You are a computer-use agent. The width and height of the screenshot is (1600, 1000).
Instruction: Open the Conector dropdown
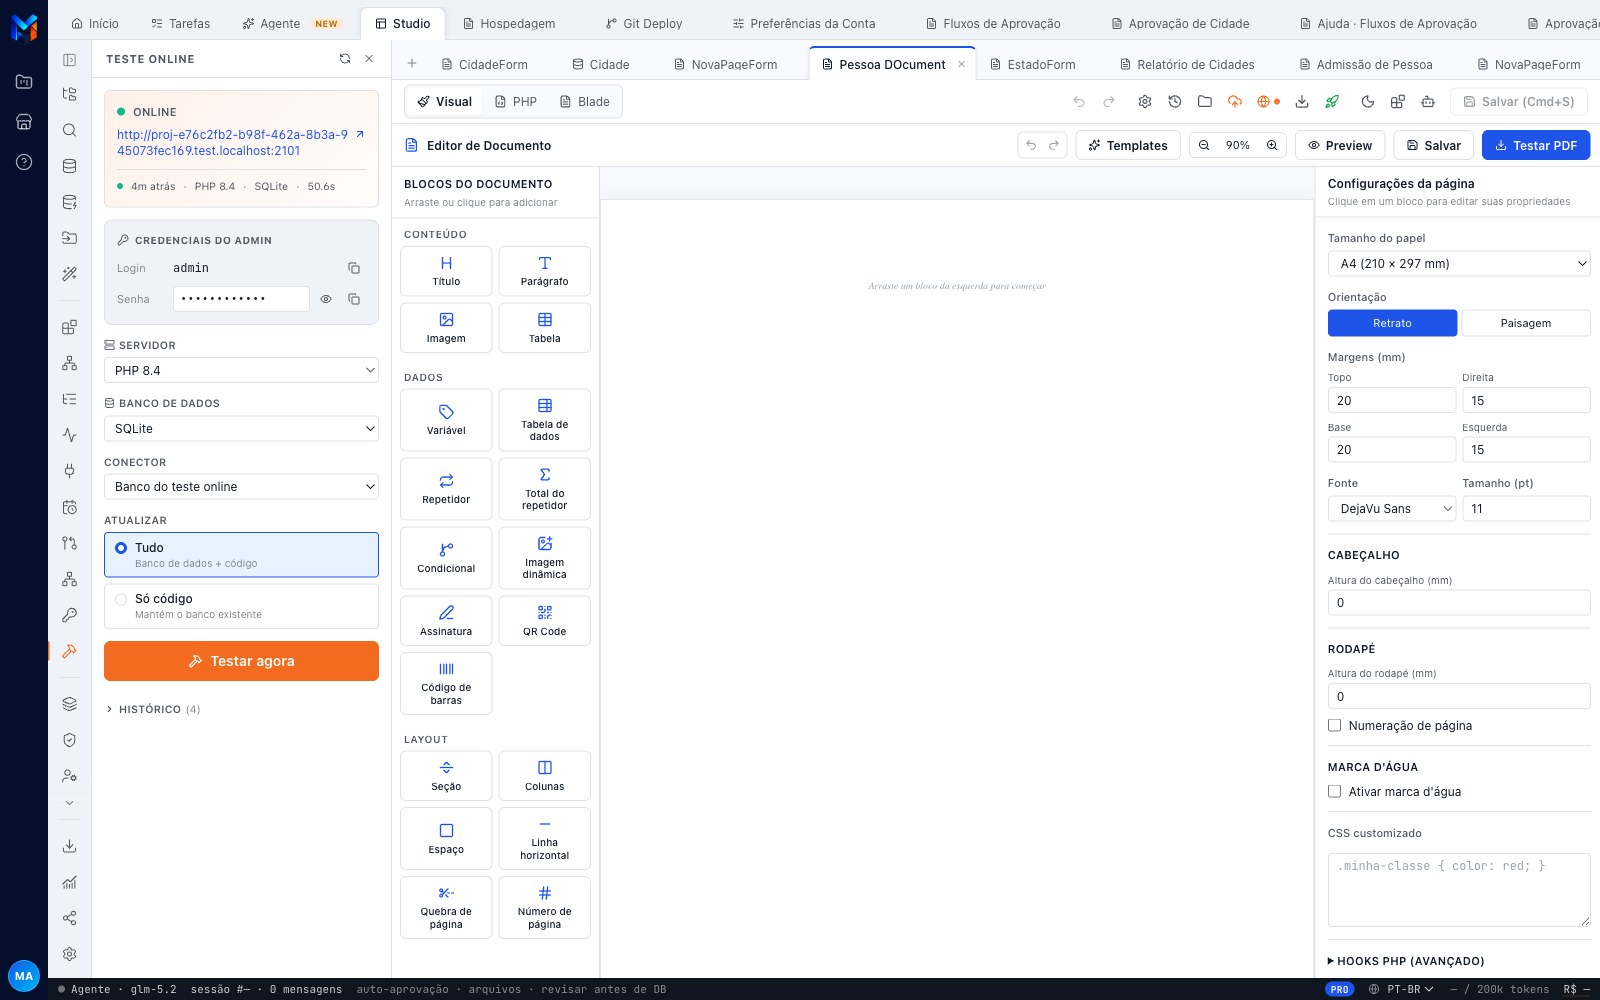click(x=241, y=486)
